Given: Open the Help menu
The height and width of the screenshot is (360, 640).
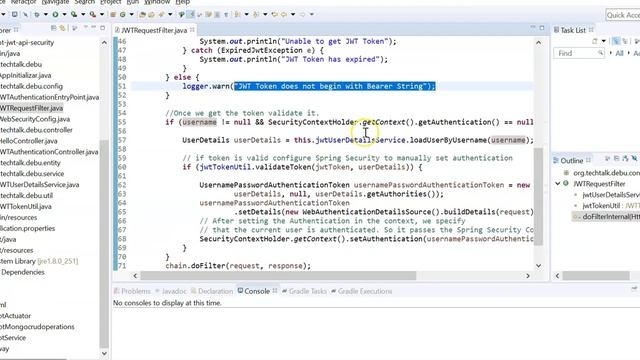Looking at the screenshot, I should coord(182,2).
